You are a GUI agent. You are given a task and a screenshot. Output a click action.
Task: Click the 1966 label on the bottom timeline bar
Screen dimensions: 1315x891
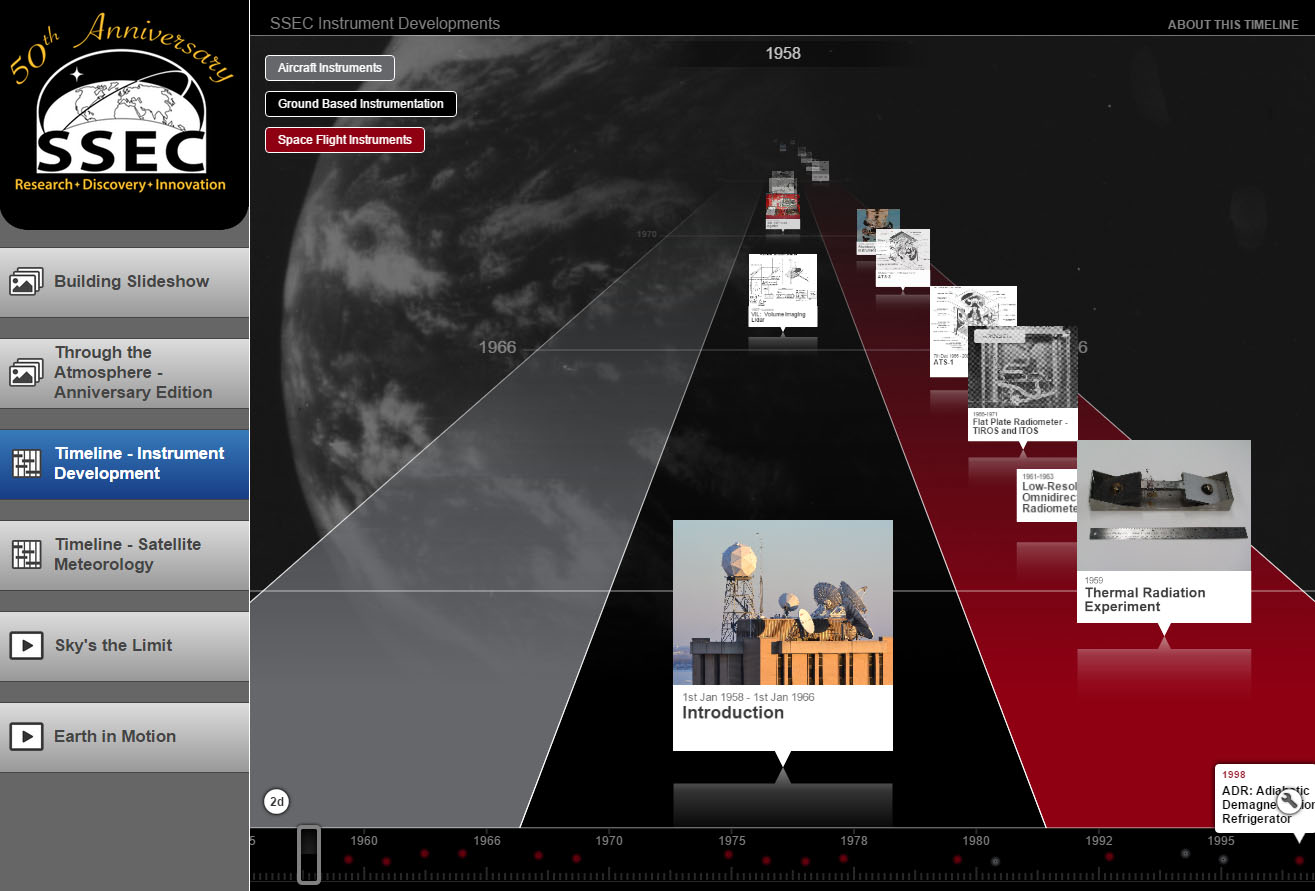click(487, 841)
